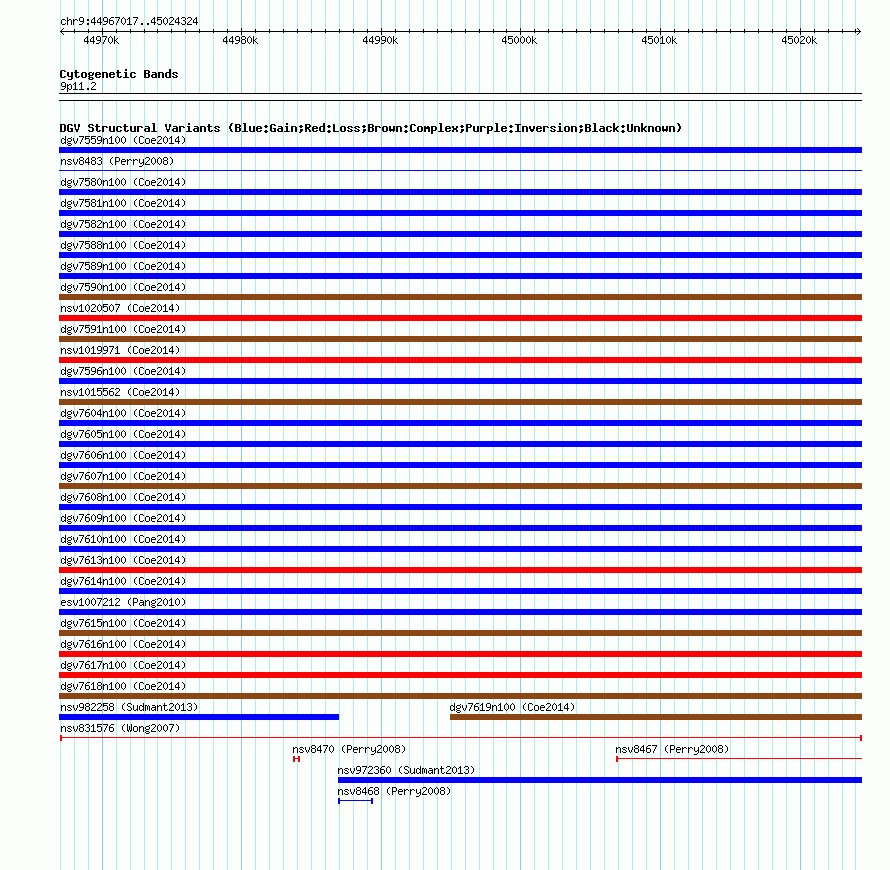This screenshot has width=890, height=870.
Task: Open the dgv7613n100 (Coe2014) label
Action: (x=123, y=560)
